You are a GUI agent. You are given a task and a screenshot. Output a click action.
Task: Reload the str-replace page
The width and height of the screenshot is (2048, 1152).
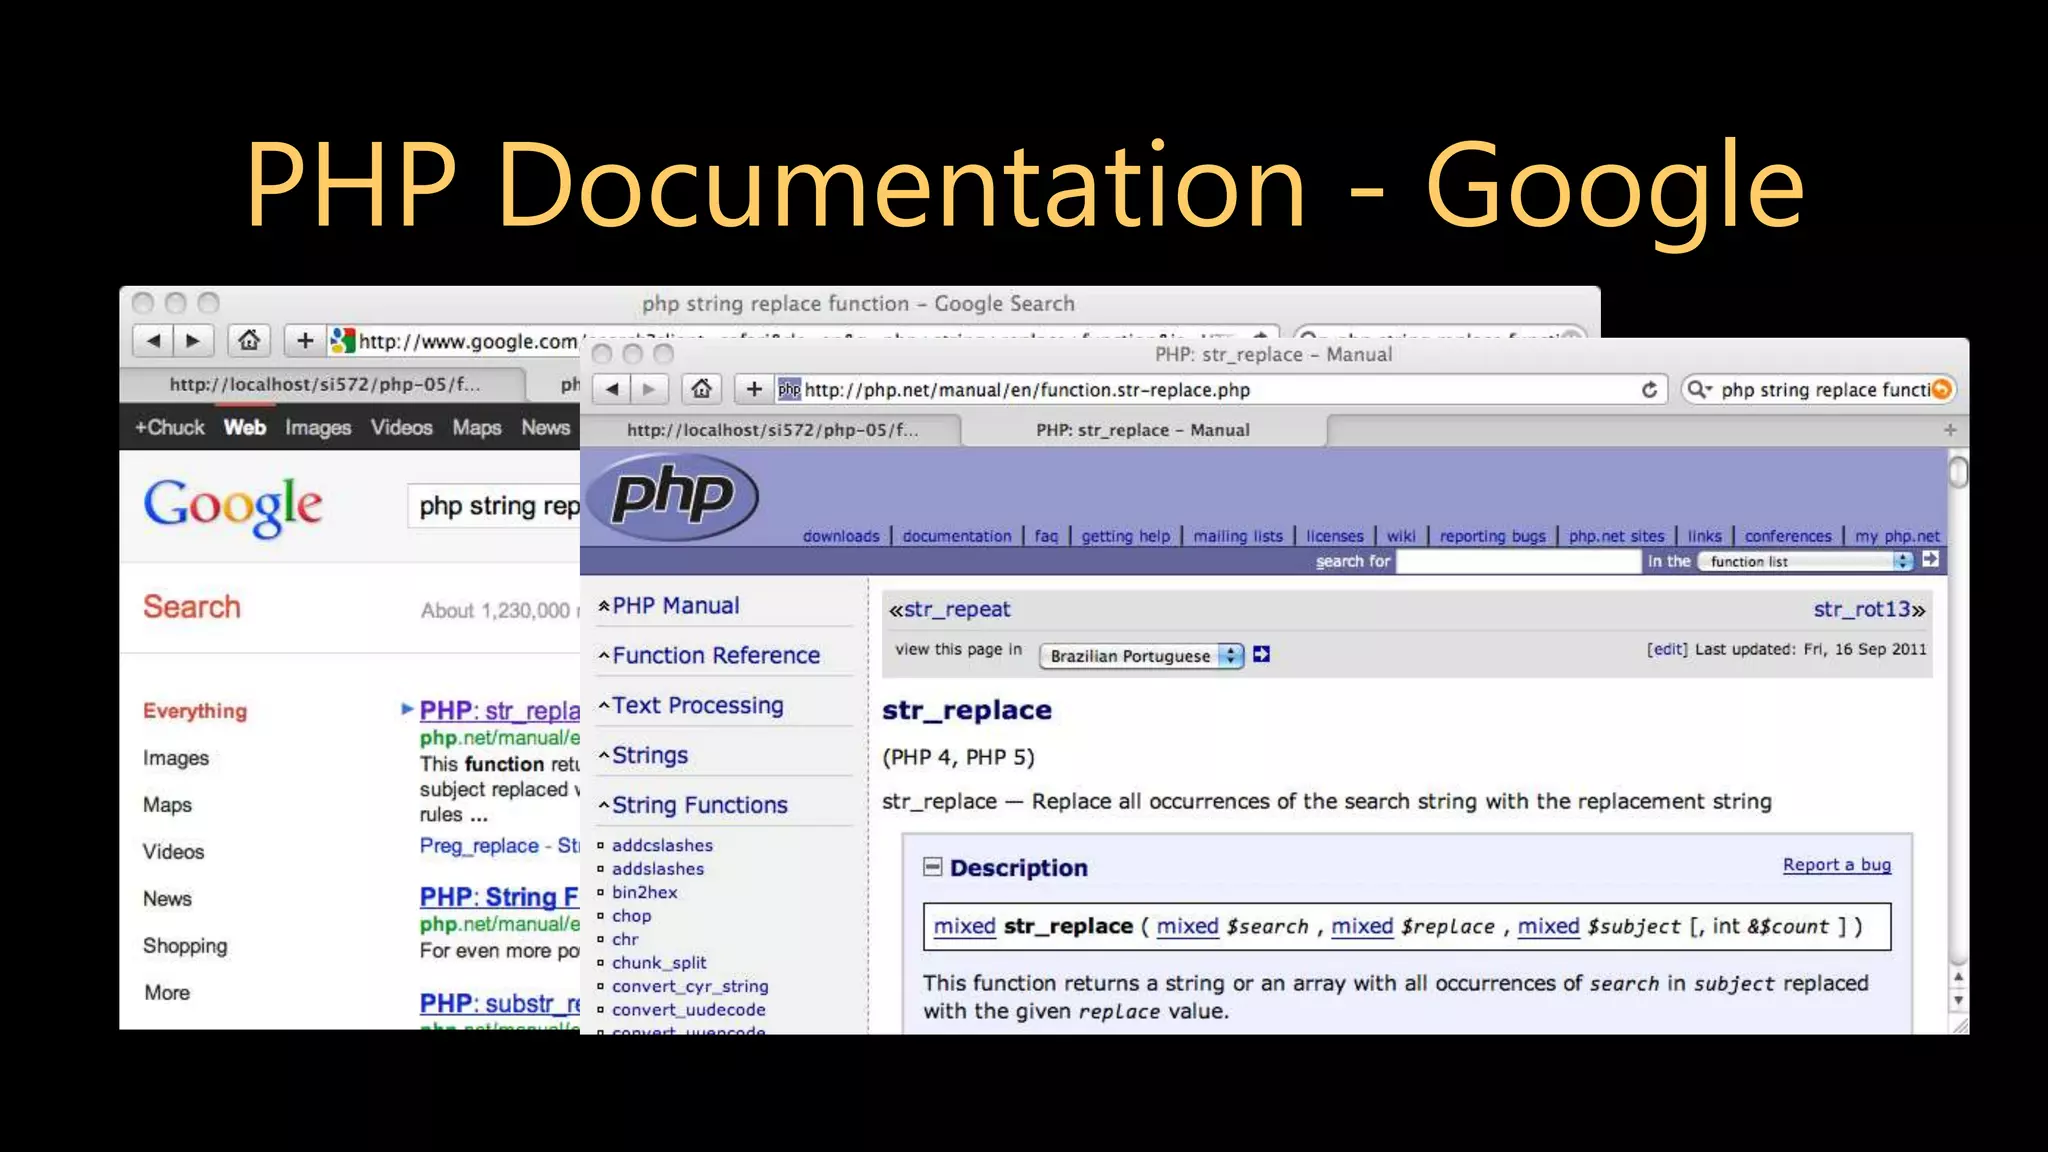click(x=1649, y=390)
